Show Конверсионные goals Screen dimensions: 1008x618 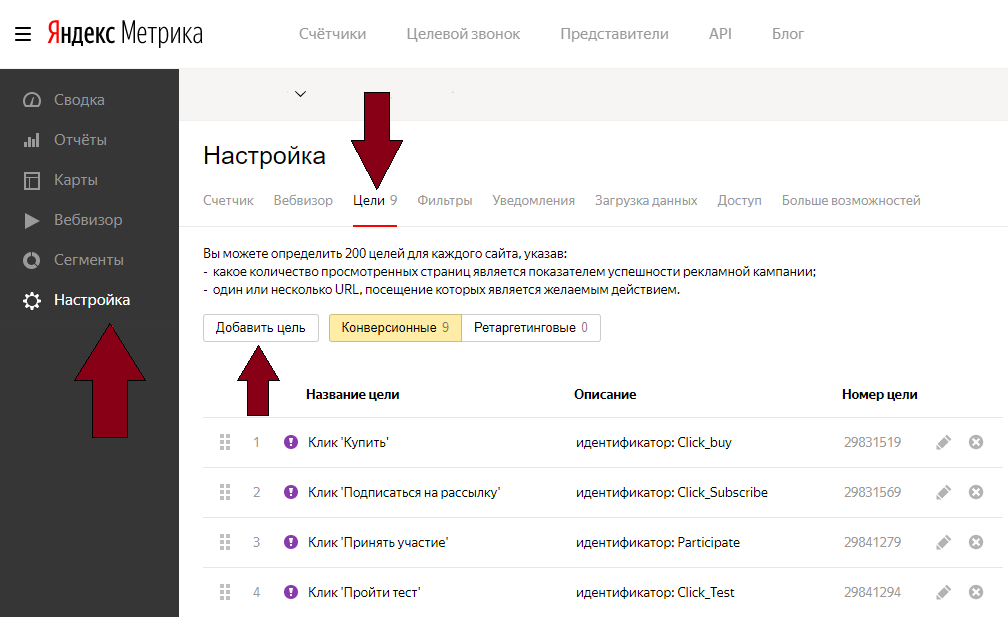(x=395, y=328)
